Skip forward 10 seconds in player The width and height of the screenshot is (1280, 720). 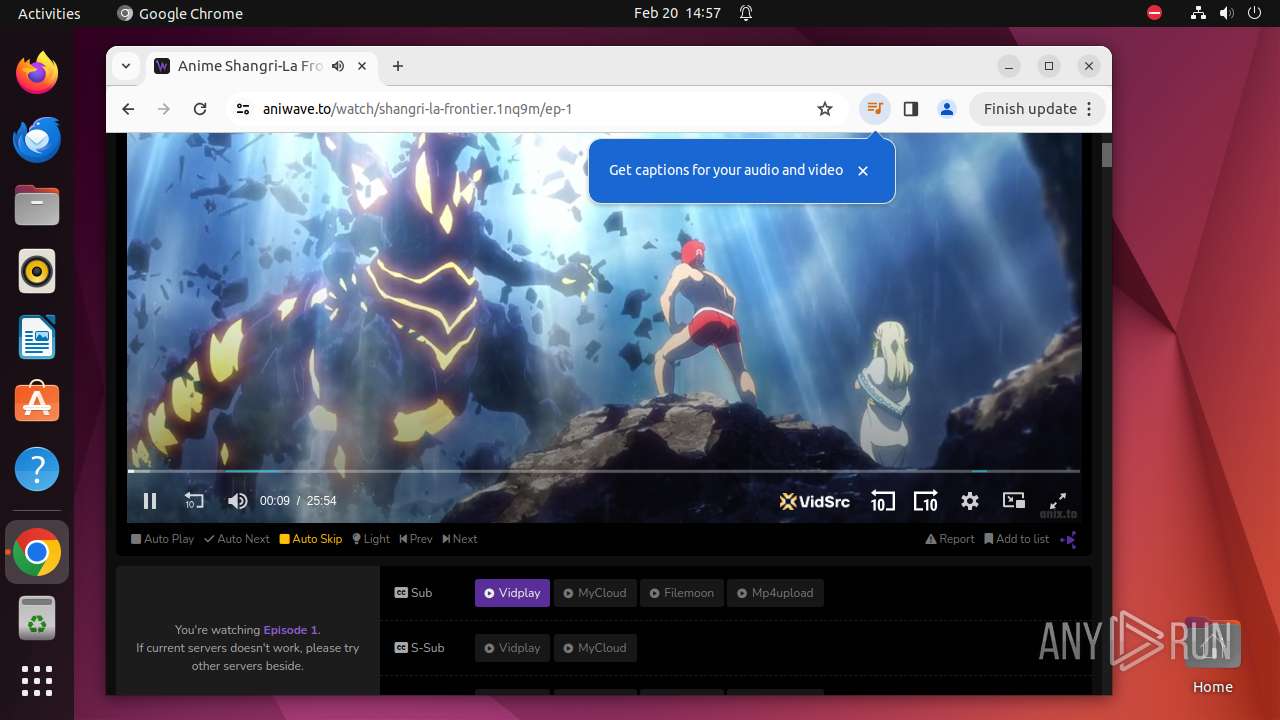[x=926, y=501]
